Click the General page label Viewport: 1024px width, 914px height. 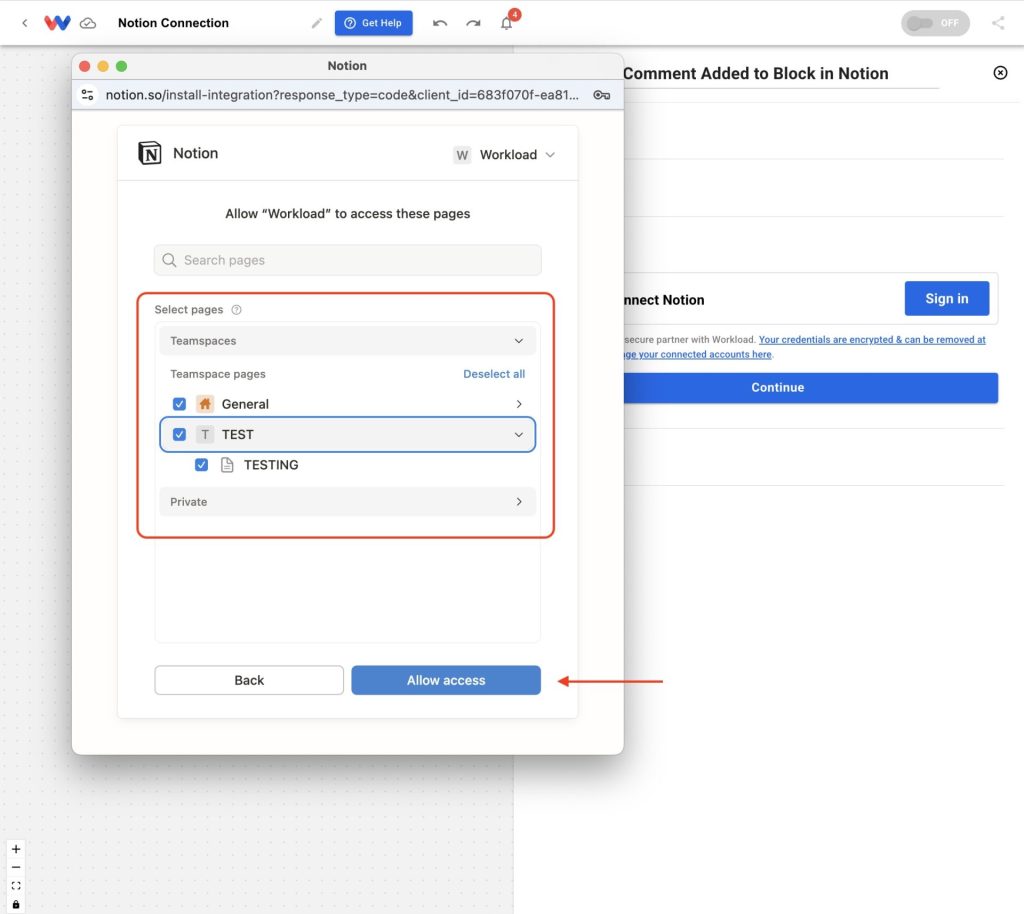245,404
